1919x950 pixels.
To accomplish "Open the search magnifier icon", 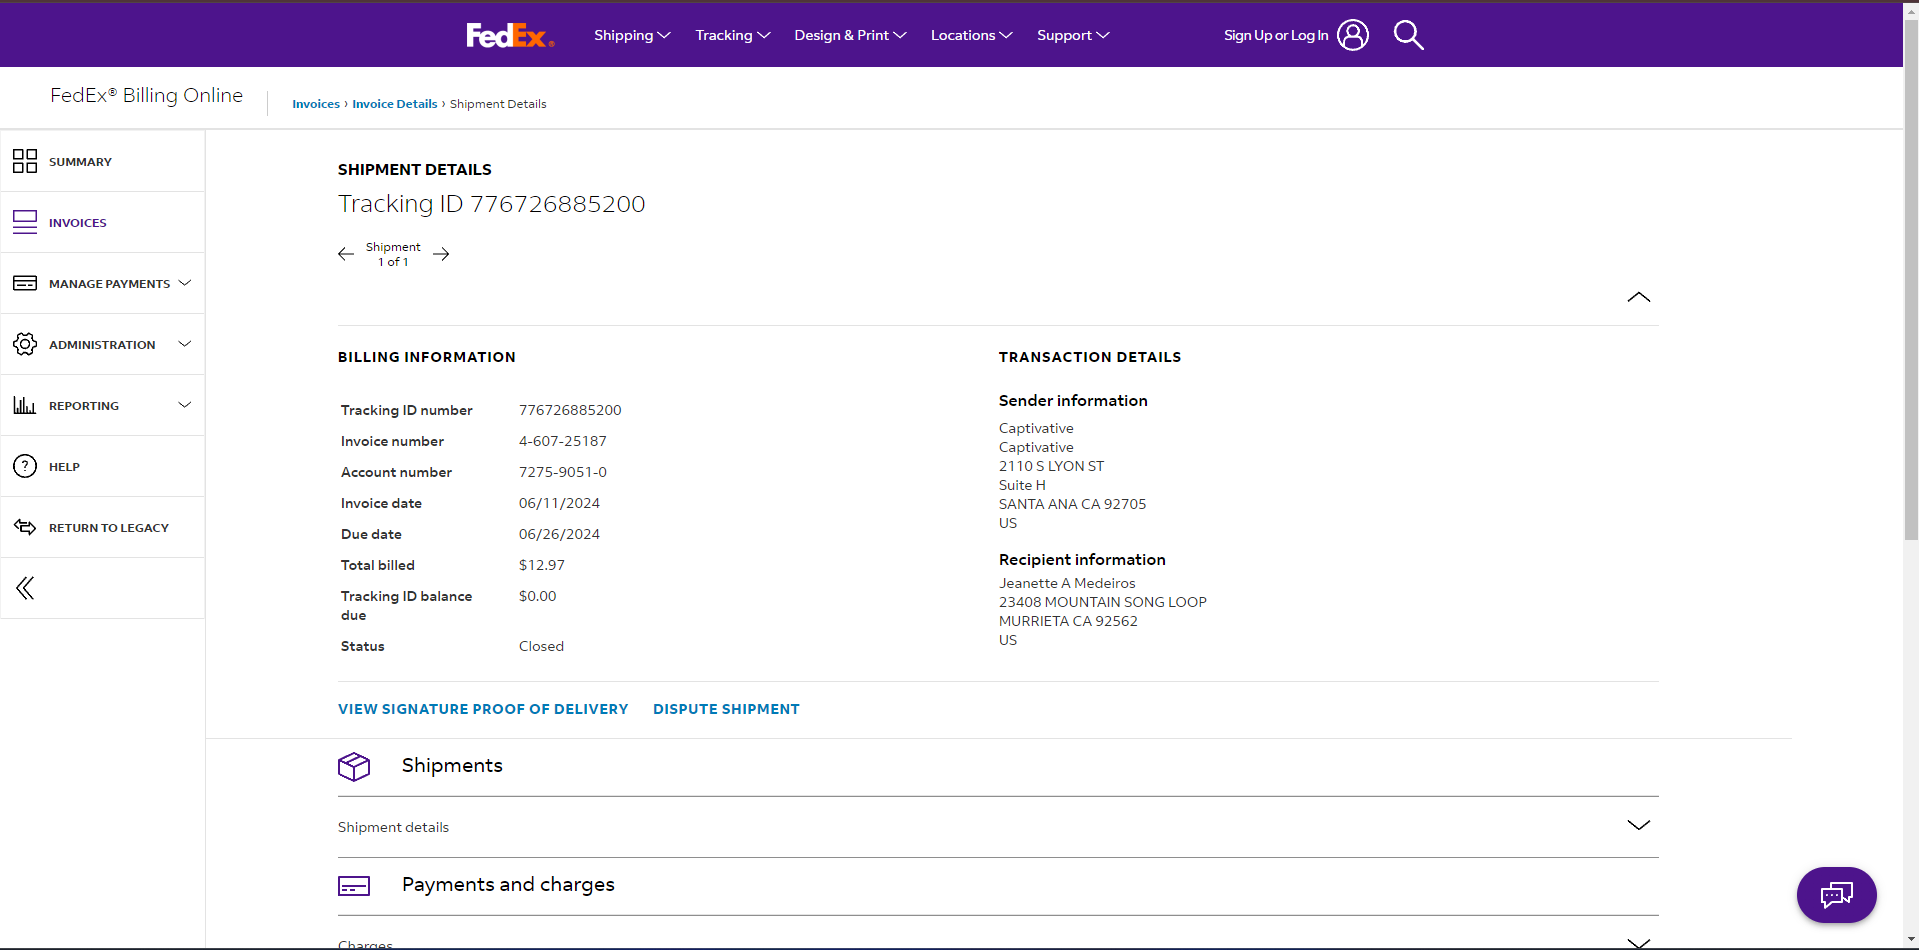I will 1408,35.
